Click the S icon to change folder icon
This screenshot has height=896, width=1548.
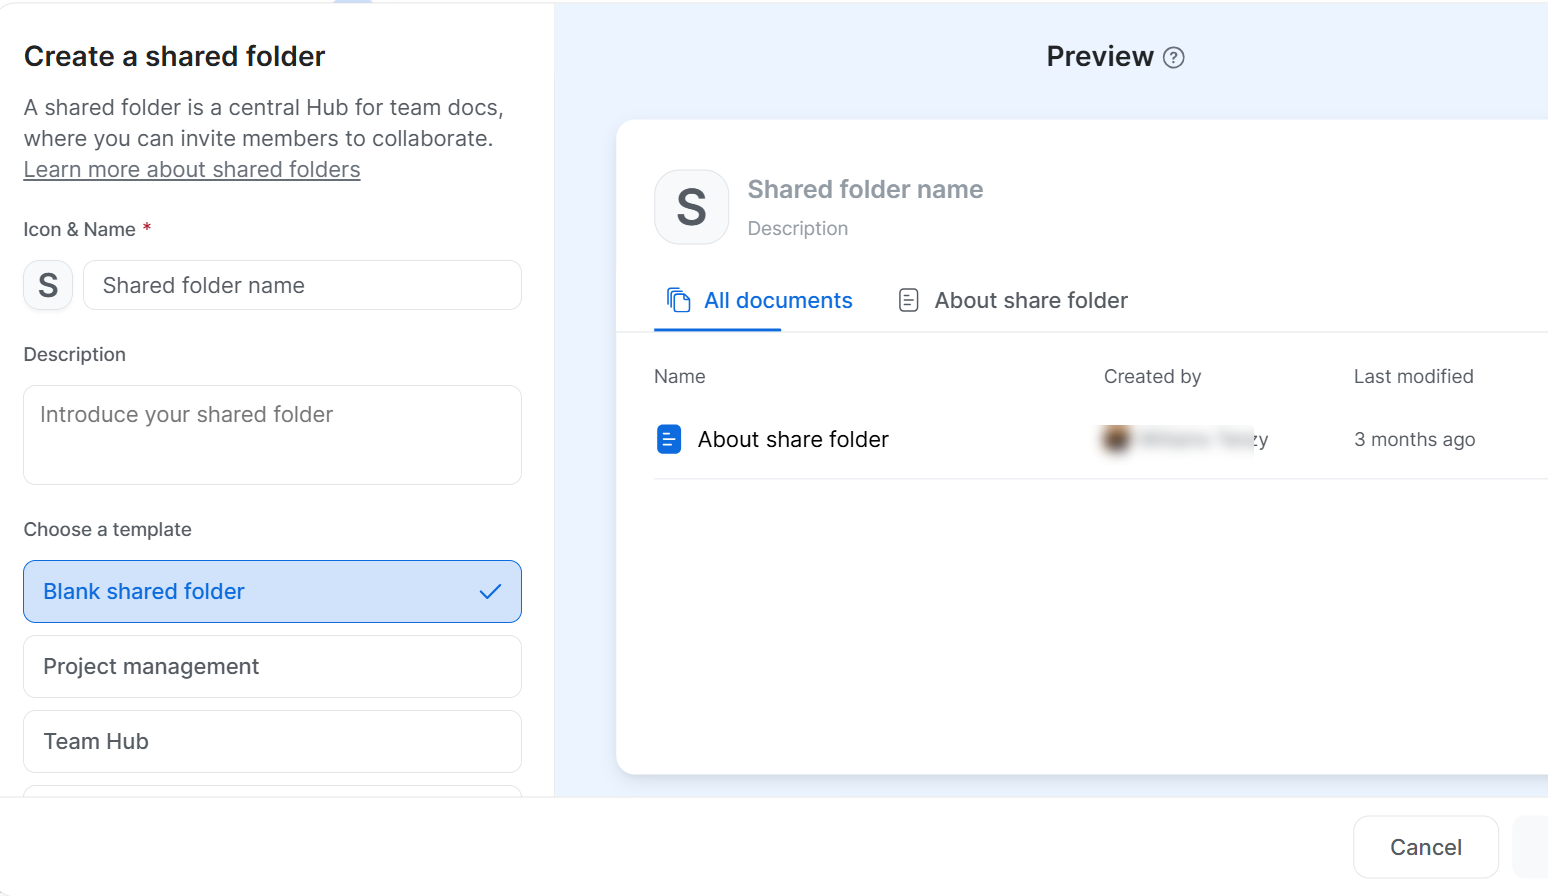pos(47,285)
